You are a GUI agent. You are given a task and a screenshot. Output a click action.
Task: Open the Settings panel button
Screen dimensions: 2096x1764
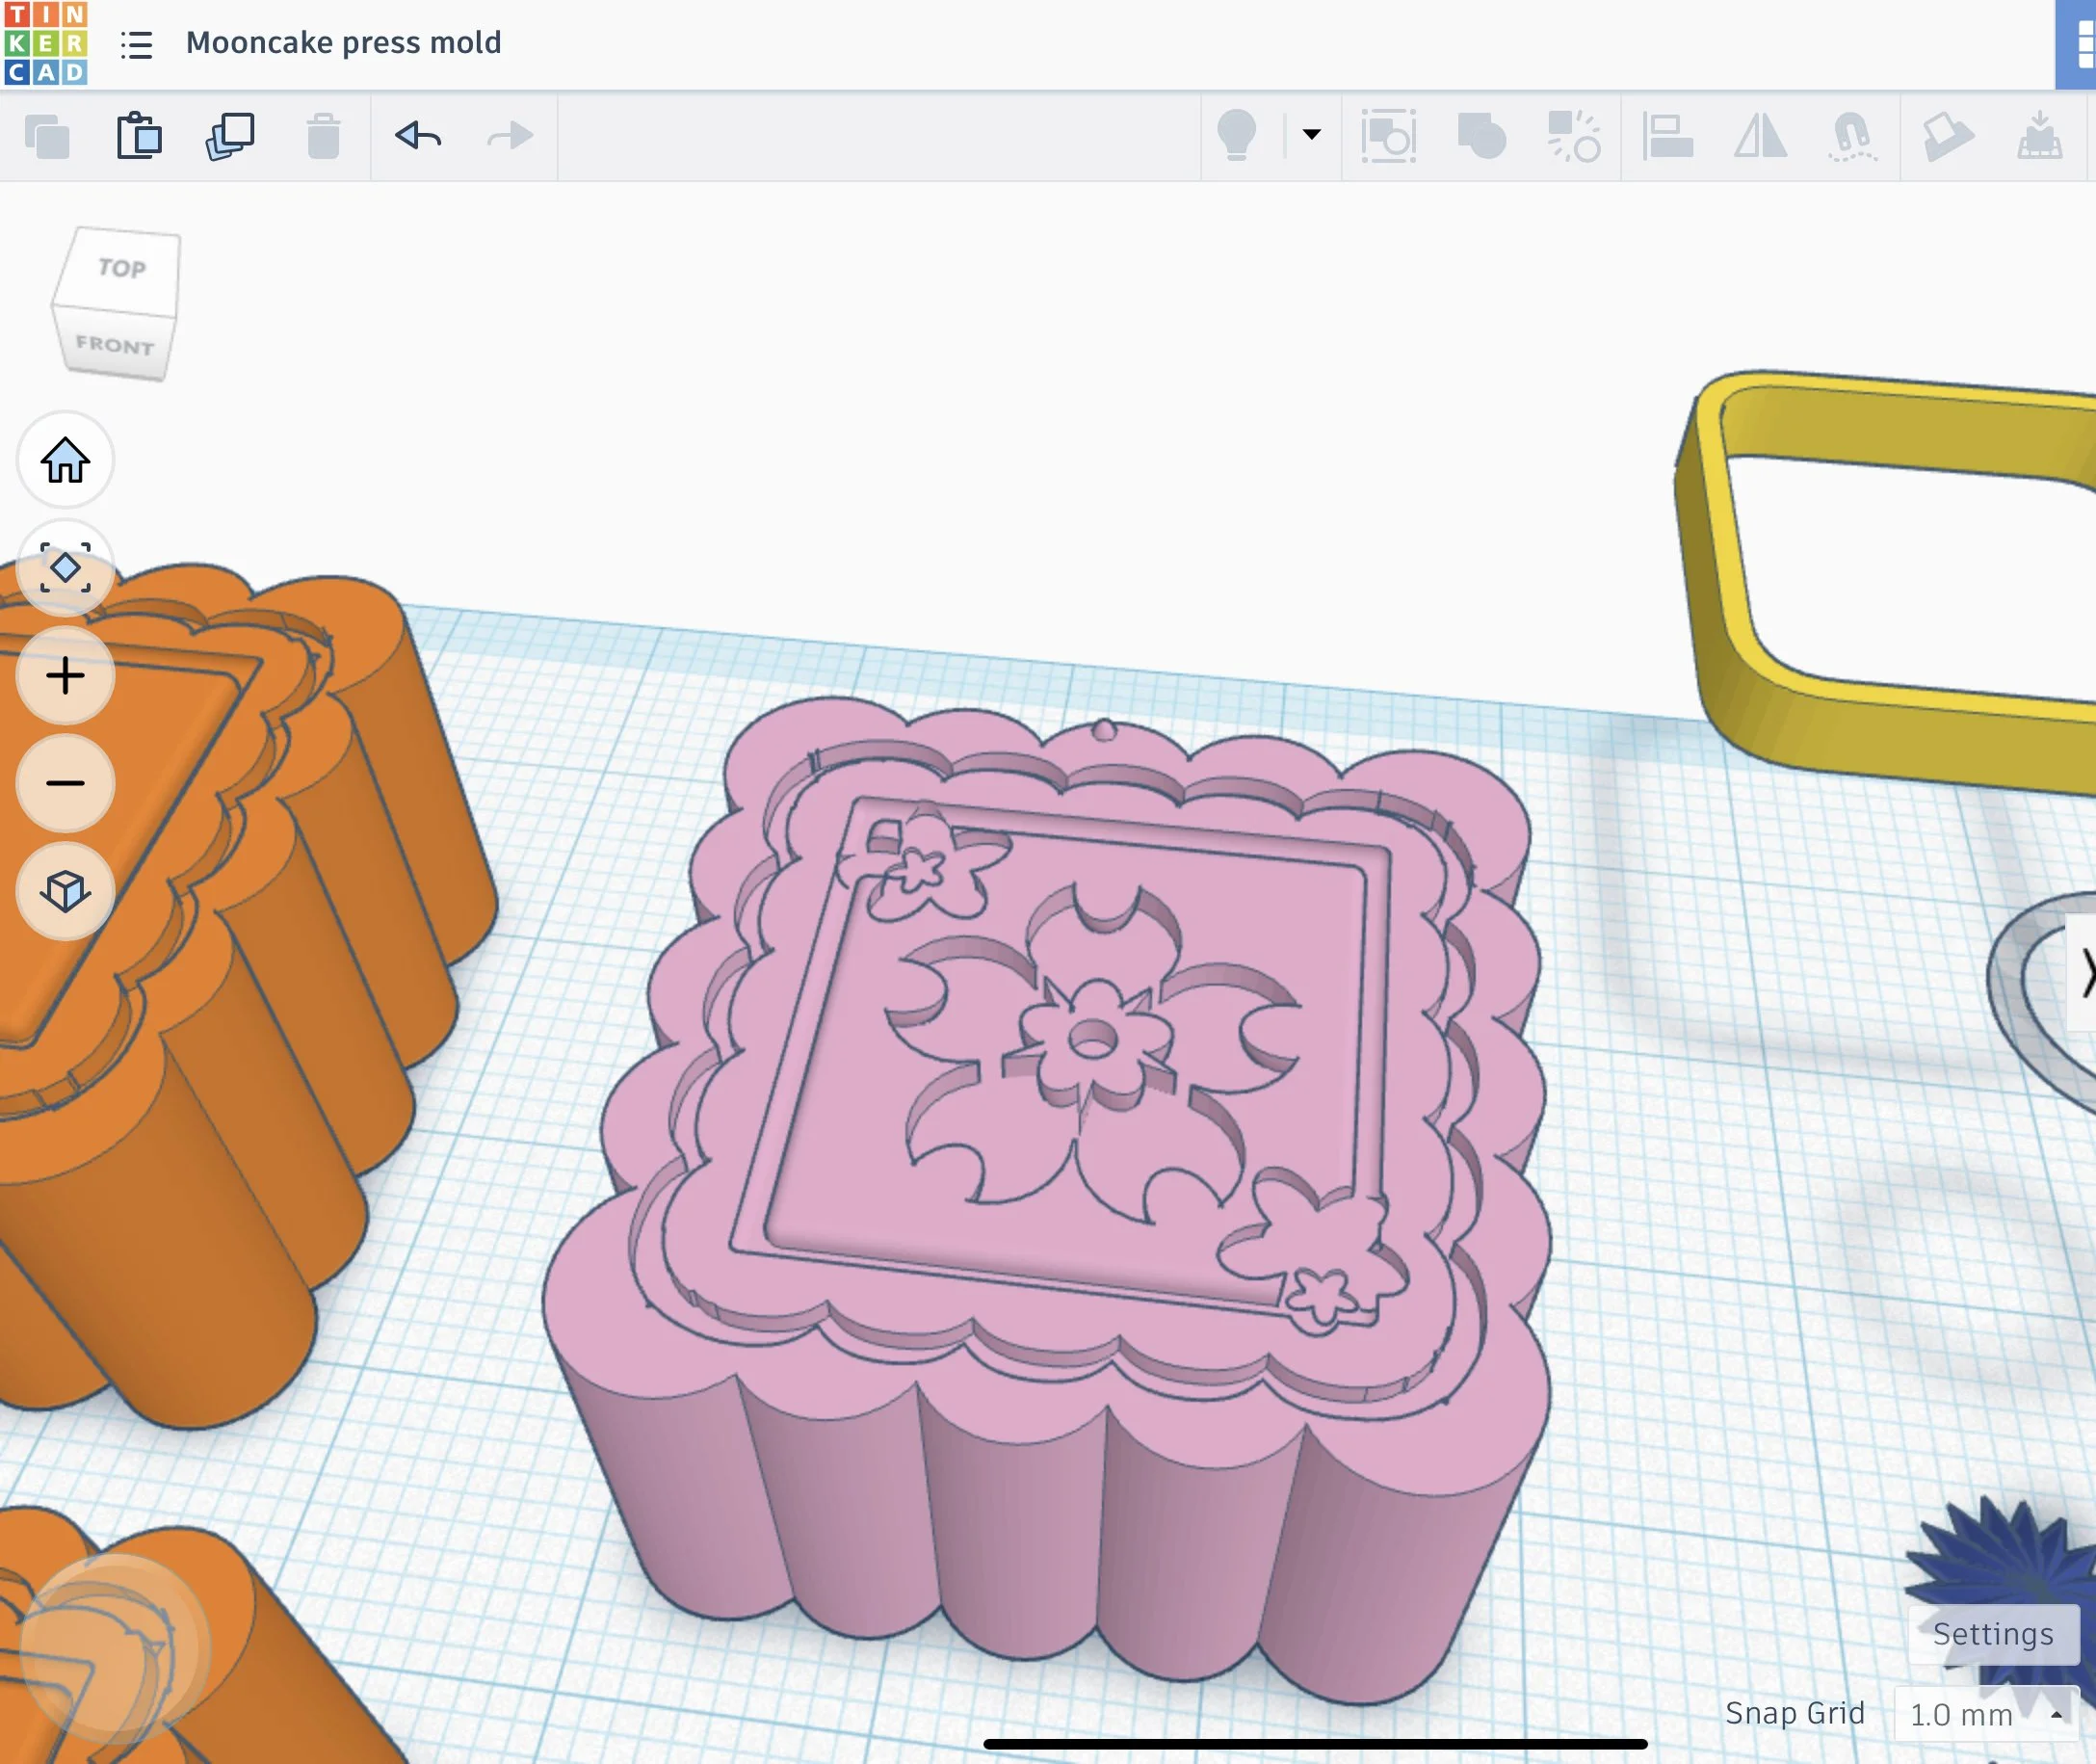click(x=1992, y=1634)
